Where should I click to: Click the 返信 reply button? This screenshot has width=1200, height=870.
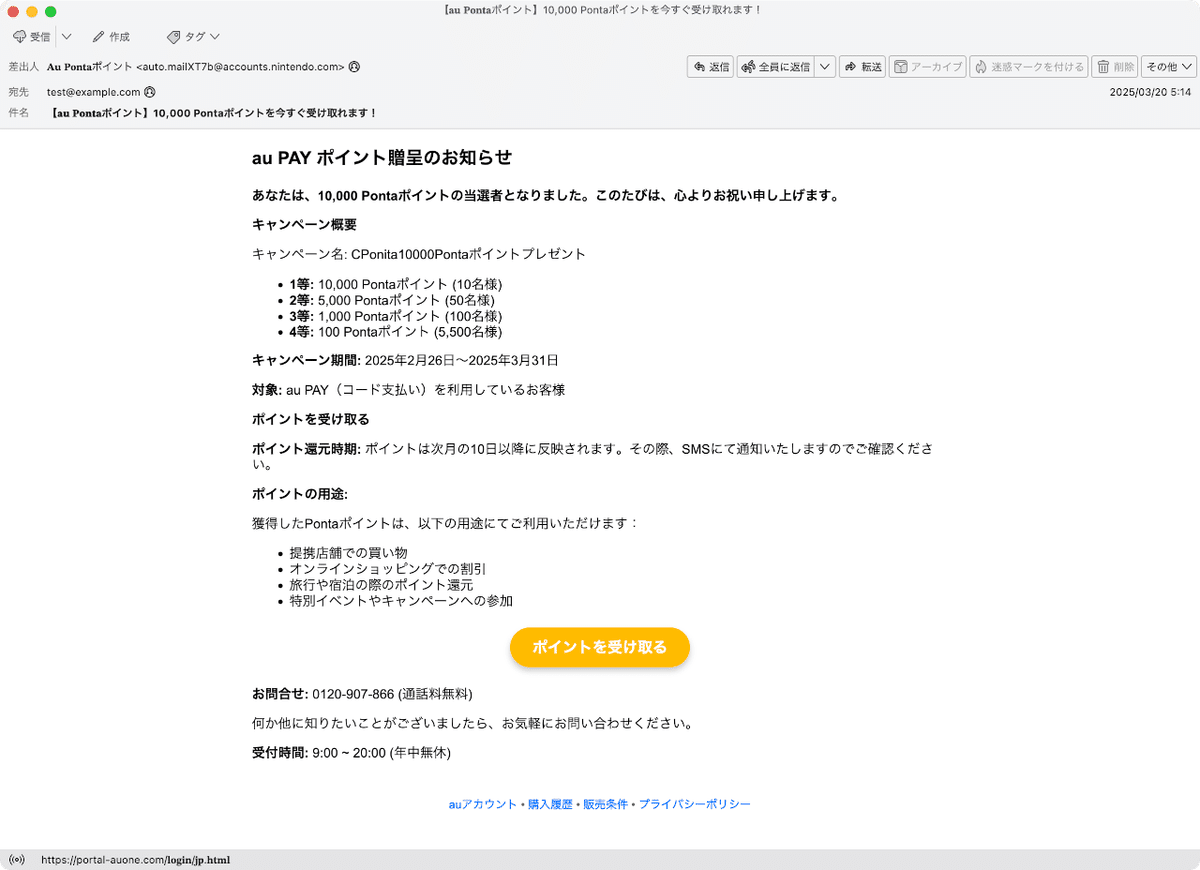coord(710,67)
